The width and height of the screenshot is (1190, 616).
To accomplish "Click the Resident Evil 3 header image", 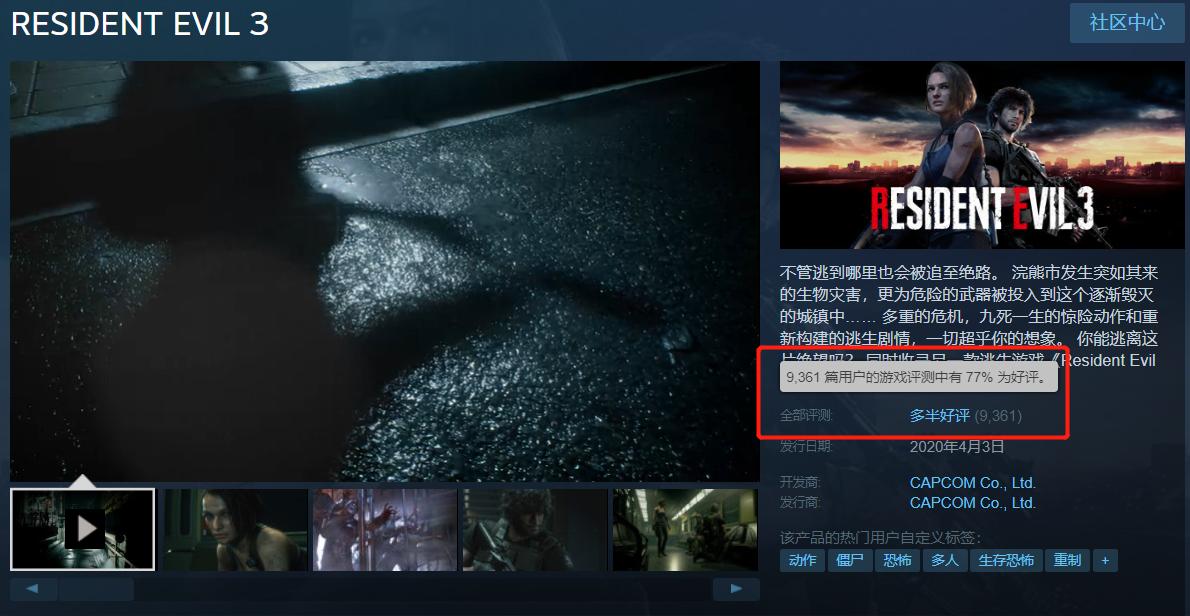I will (982, 156).
